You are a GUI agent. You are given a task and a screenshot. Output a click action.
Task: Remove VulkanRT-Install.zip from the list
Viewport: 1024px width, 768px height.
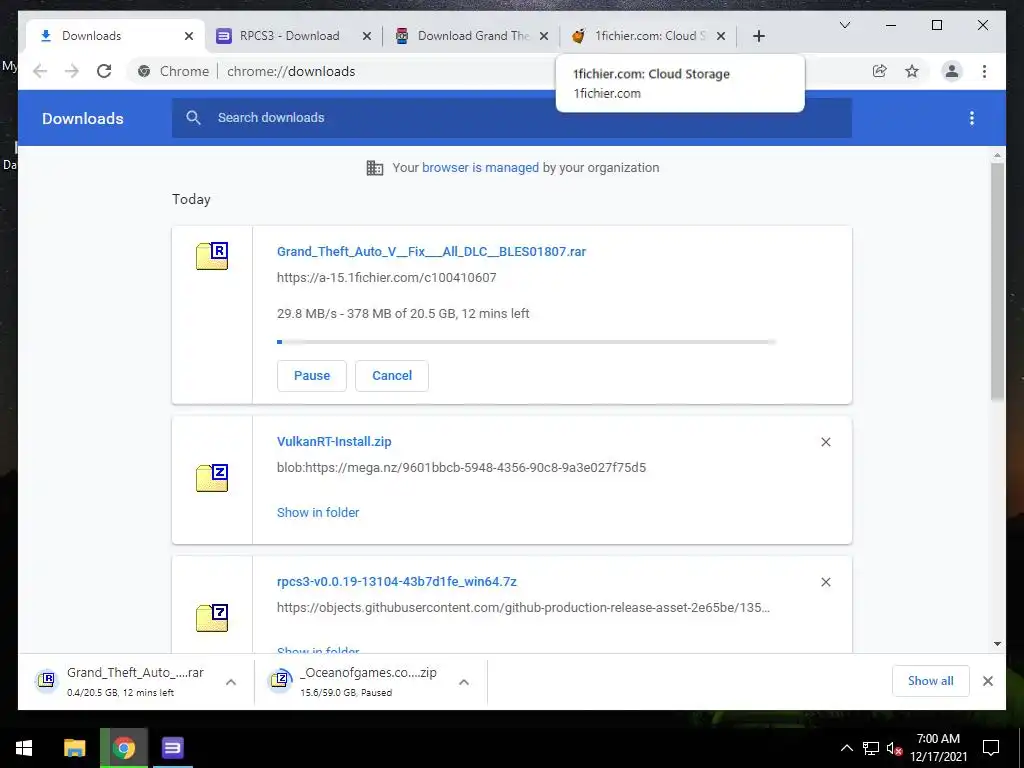click(825, 442)
